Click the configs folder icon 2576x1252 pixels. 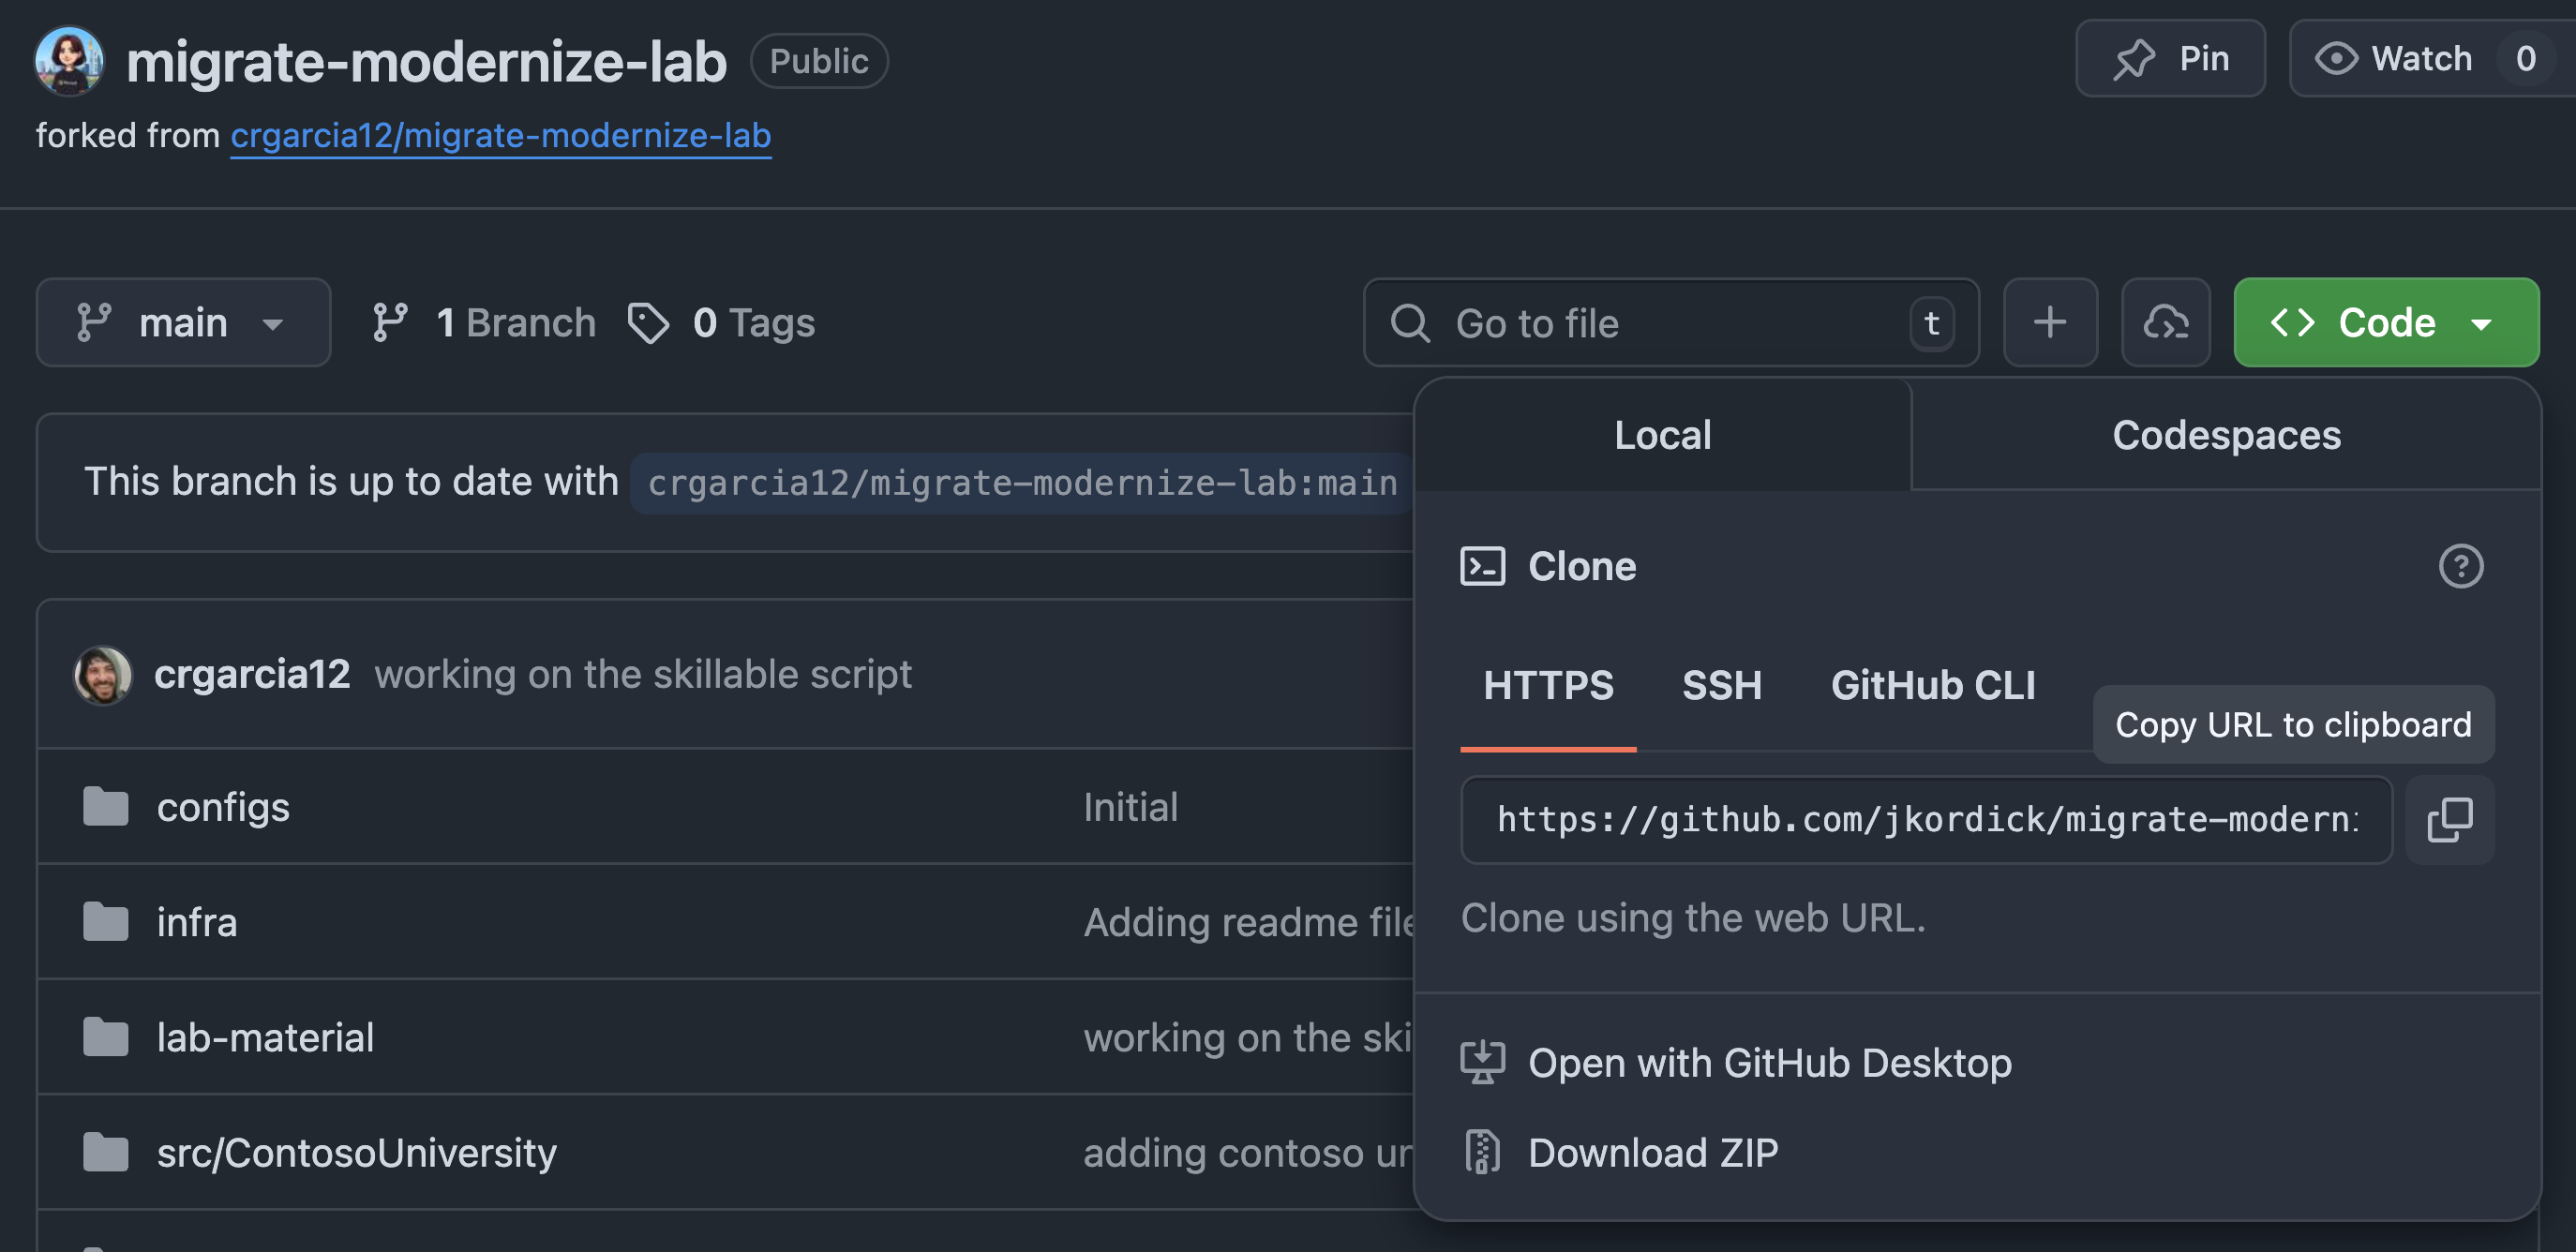click(105, 806)
